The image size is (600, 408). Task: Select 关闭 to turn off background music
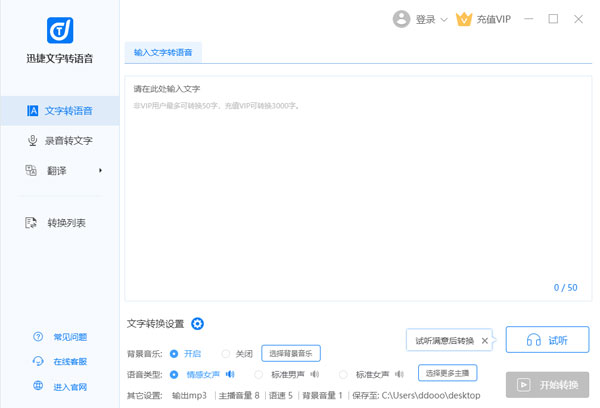click(226, 353)
